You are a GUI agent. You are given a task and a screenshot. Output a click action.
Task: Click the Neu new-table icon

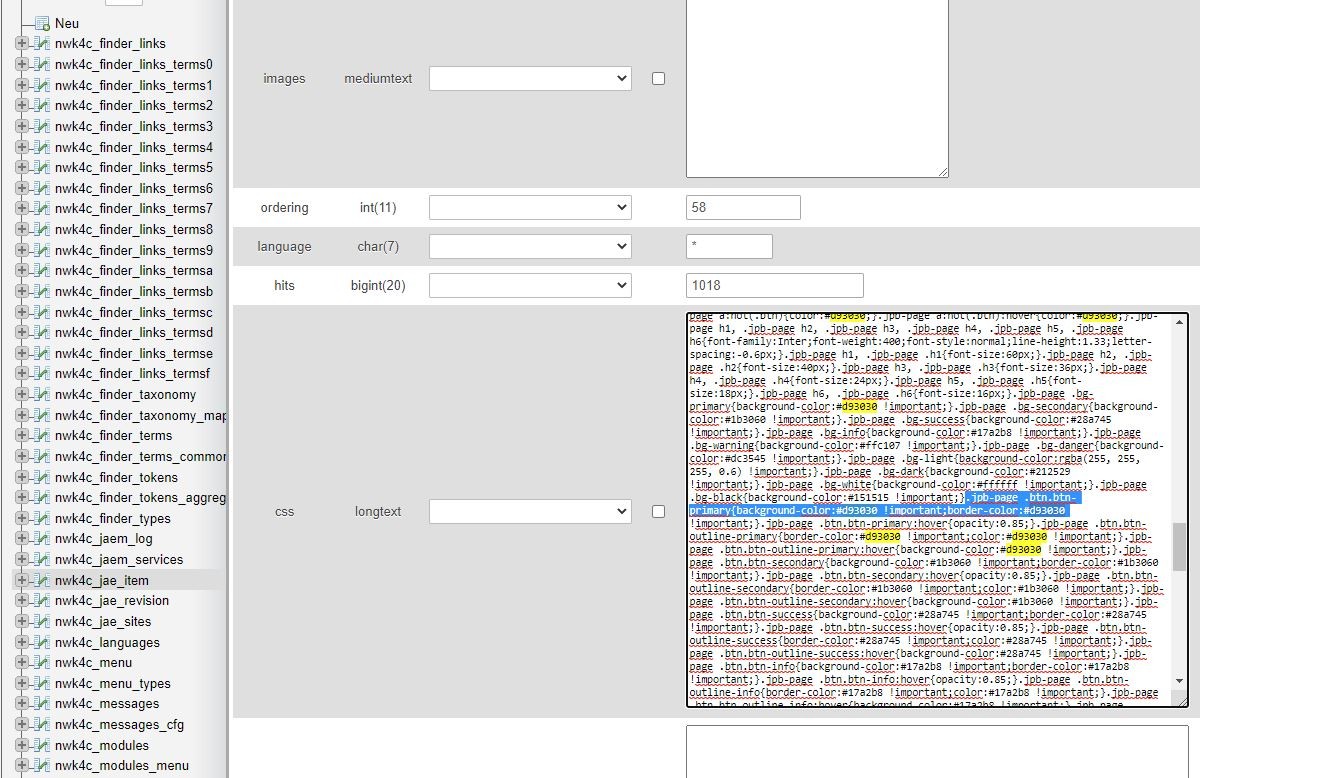(42, 23)
